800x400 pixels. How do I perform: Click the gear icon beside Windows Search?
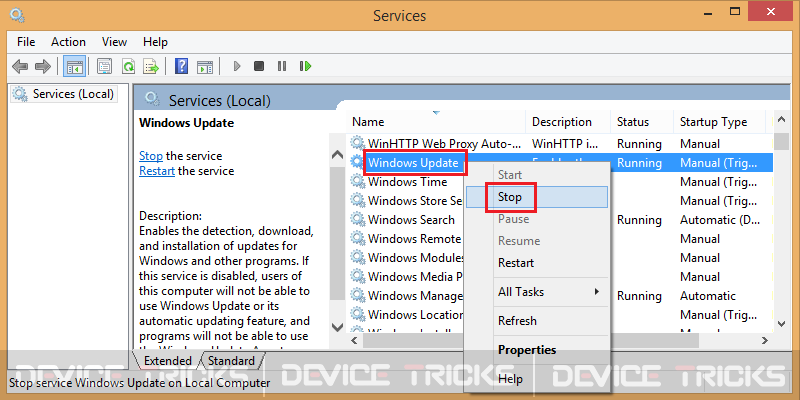[x=358, y=220]
